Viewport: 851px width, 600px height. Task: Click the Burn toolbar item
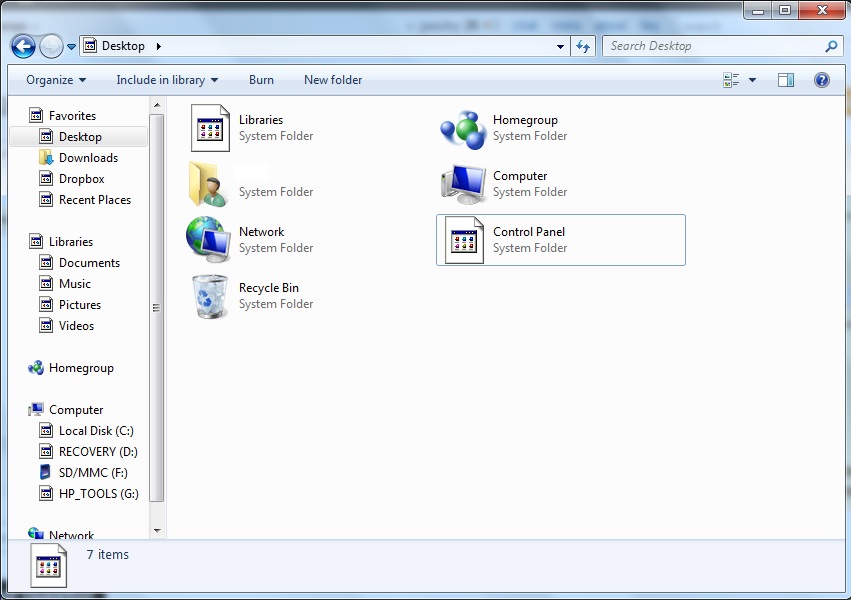[261, 80]
